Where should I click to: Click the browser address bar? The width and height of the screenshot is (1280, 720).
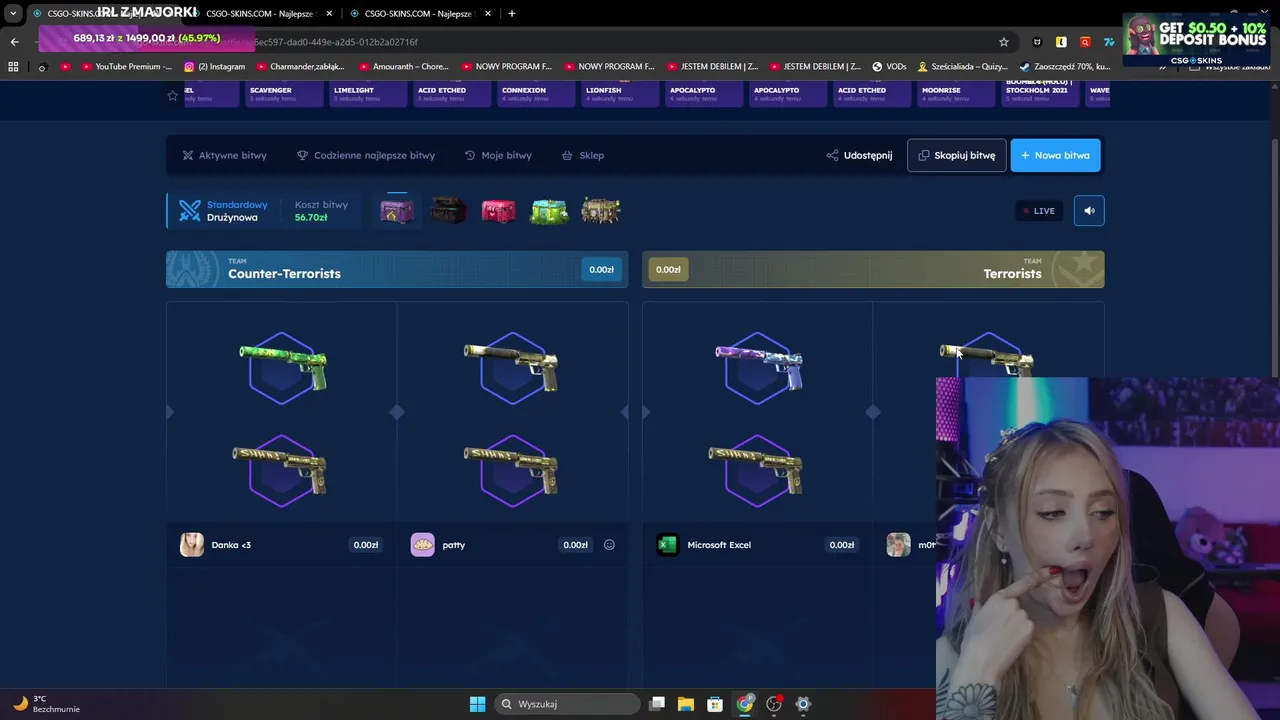[x=520, y=42]
